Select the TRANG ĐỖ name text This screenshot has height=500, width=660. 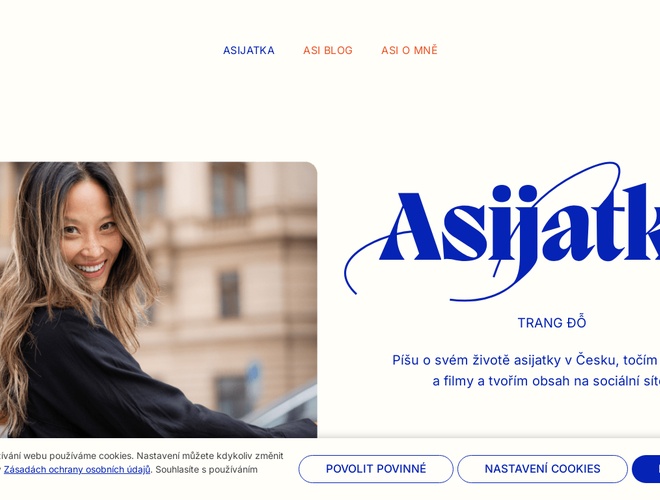[x=551, y=322]
